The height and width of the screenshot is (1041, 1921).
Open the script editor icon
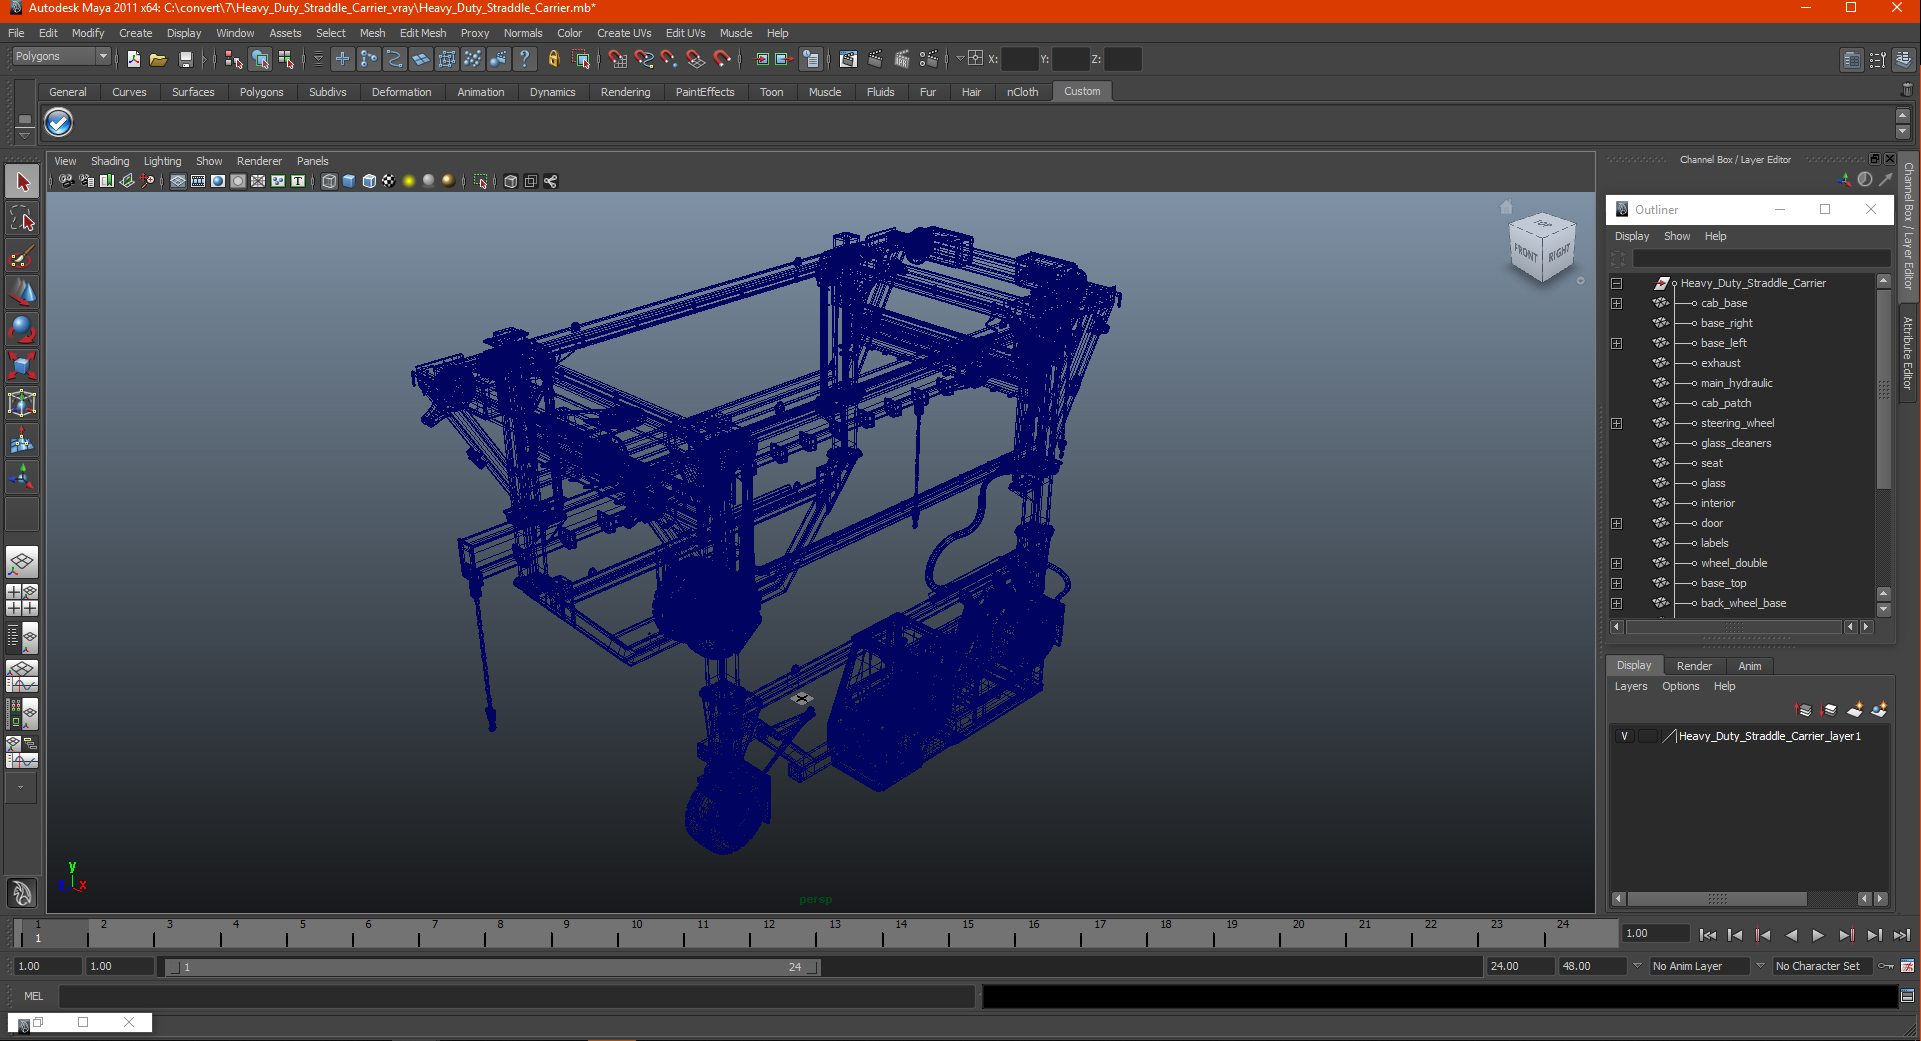[1907, 996]
